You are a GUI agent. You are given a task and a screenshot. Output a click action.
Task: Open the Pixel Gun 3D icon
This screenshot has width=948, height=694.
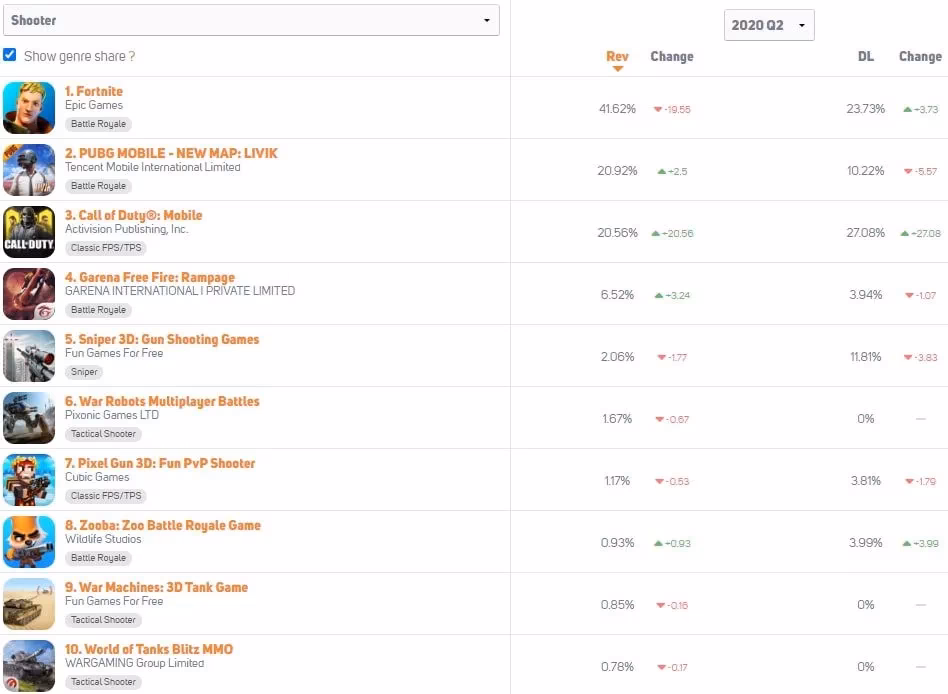tap(29, 481)
